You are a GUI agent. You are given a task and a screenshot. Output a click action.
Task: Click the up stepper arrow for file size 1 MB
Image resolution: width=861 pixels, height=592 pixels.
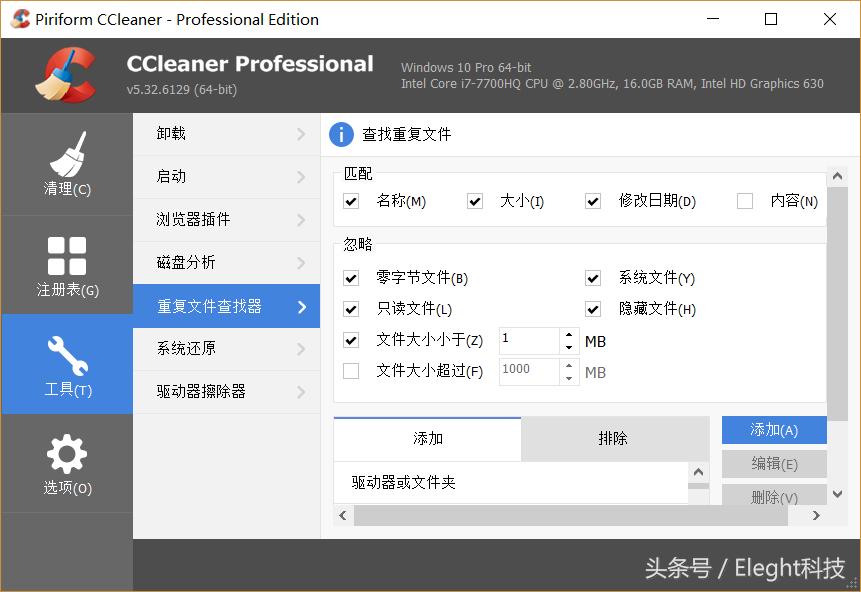(568, 335)
